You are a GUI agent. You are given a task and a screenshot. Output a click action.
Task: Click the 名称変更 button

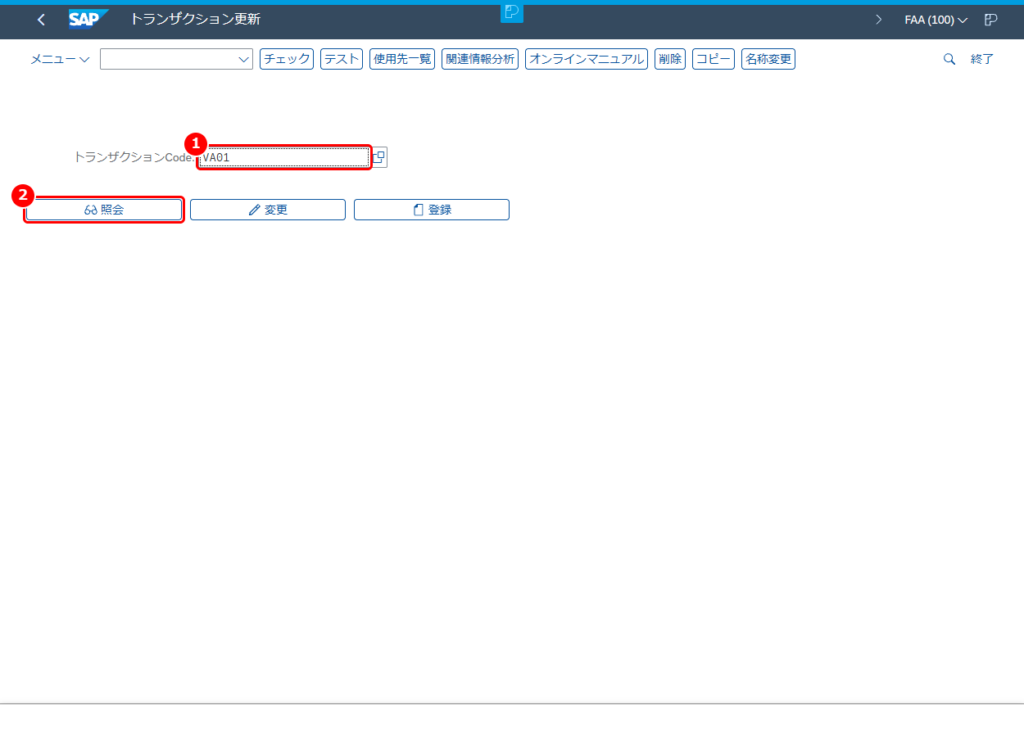tap(768, 59)
